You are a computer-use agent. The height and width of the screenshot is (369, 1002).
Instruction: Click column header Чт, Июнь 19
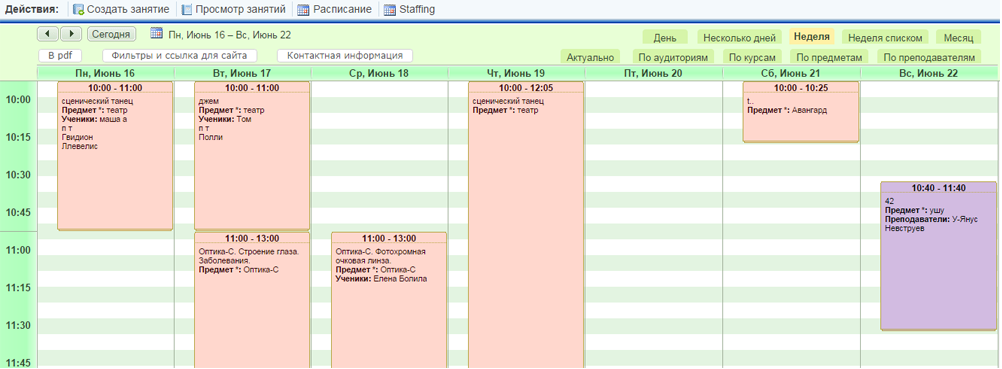tap(516, 73)
